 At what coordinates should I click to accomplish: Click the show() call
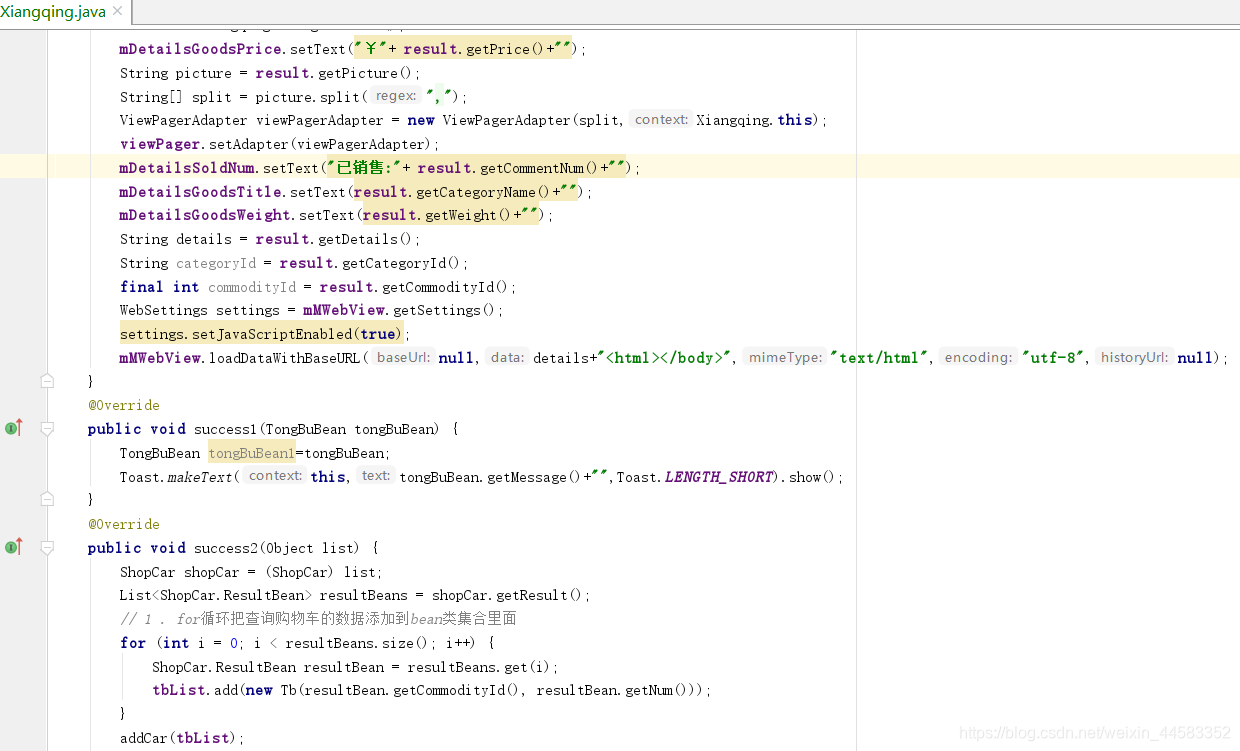coord(811,477)
